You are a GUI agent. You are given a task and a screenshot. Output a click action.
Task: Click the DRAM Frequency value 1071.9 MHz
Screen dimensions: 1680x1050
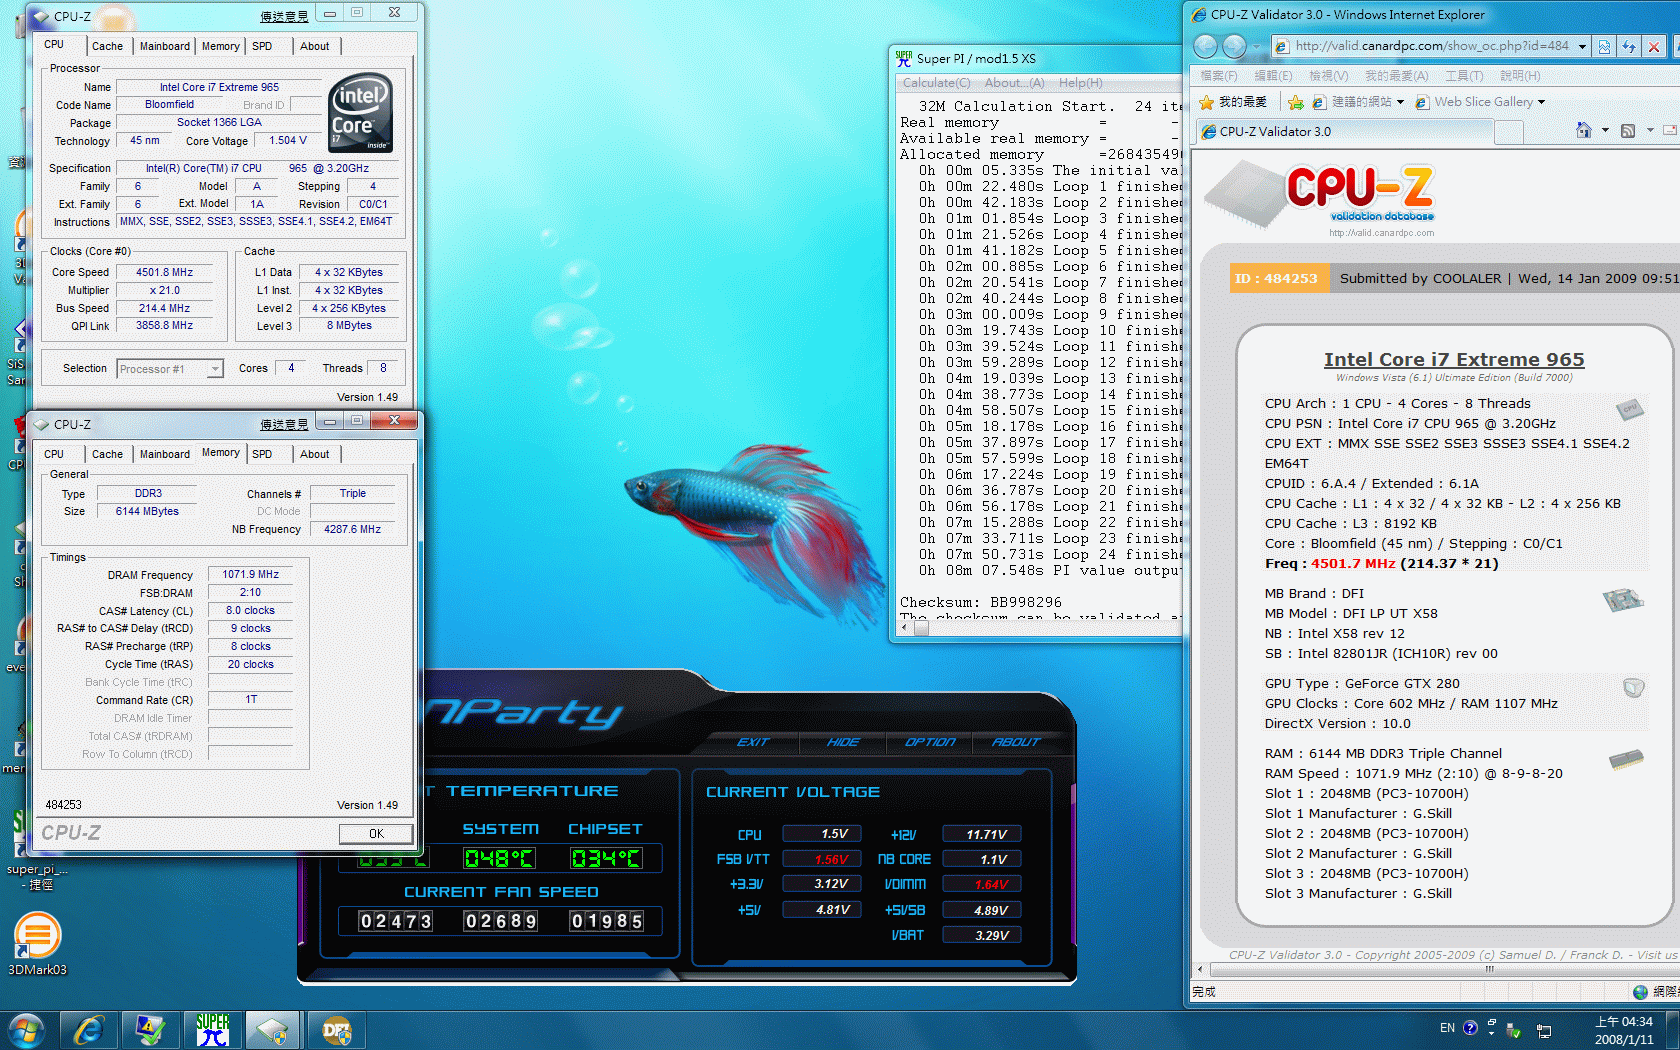tap(250, 575)
